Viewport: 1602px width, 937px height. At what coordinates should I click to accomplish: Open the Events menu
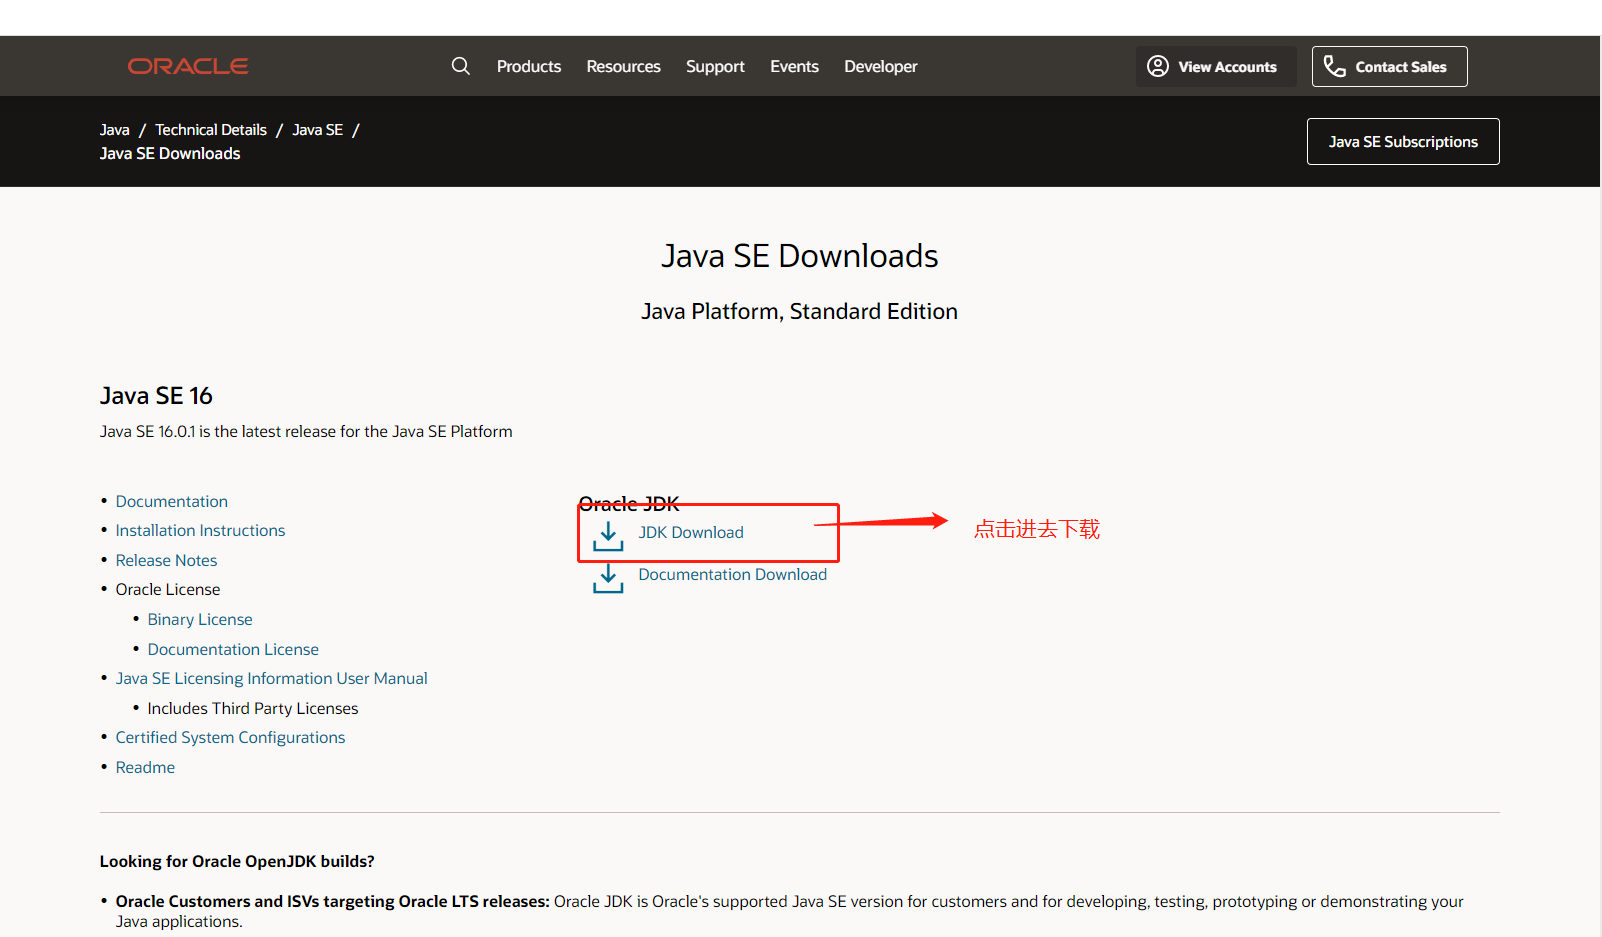794,66
